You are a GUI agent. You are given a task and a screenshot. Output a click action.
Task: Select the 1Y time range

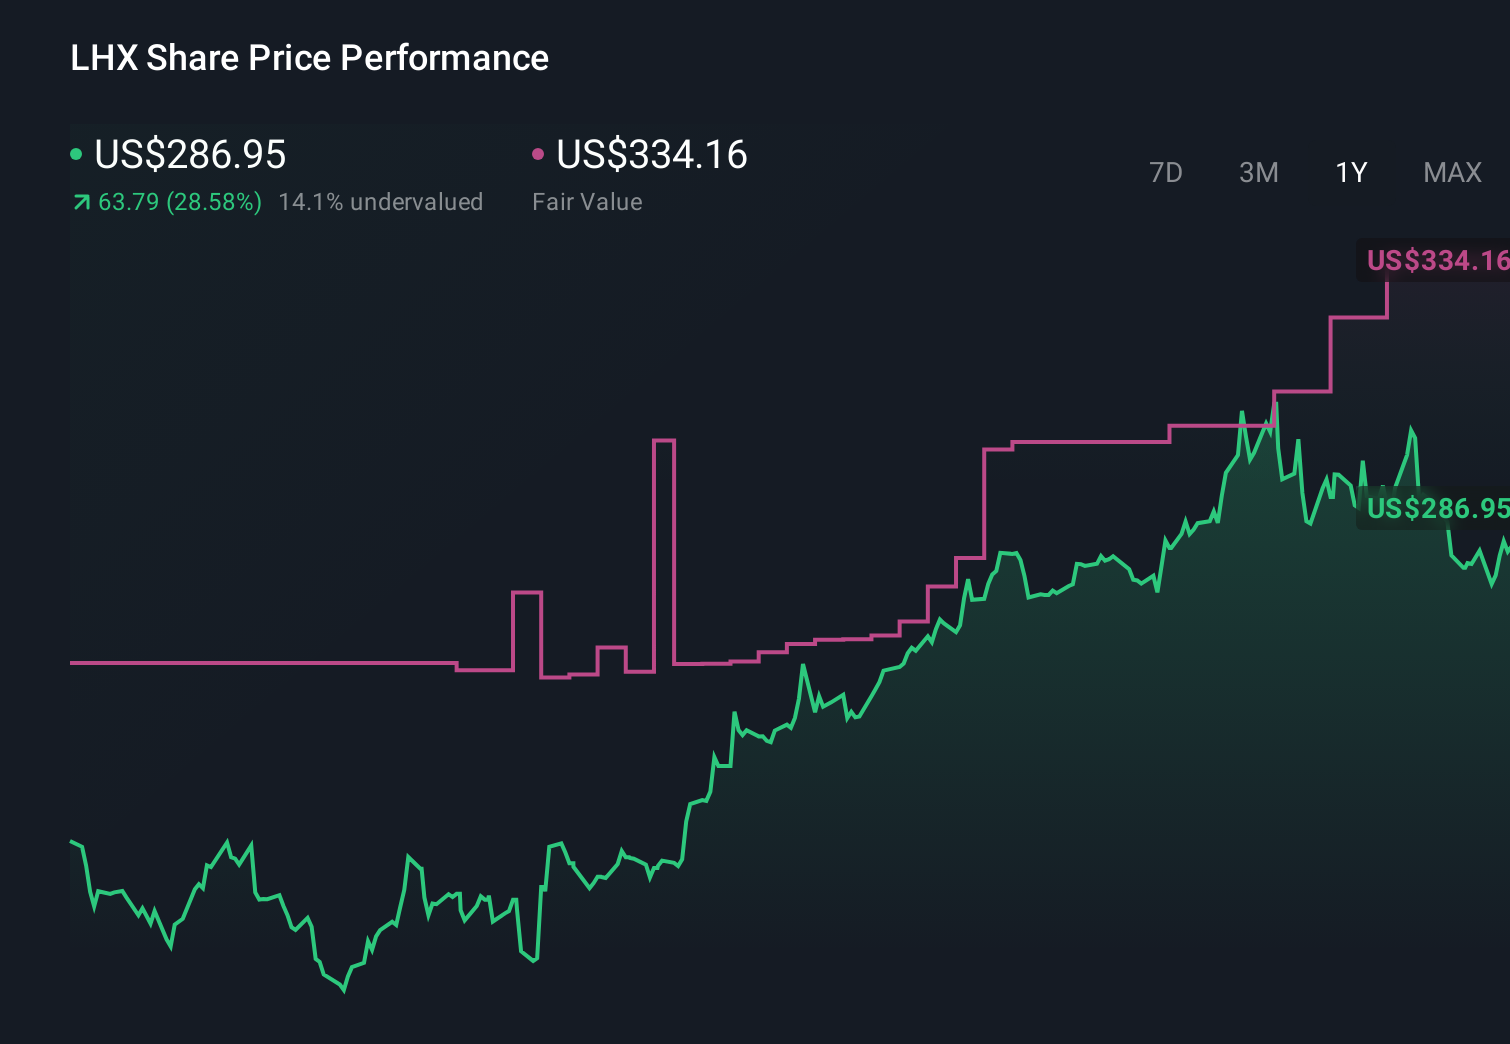(1350, 172)
